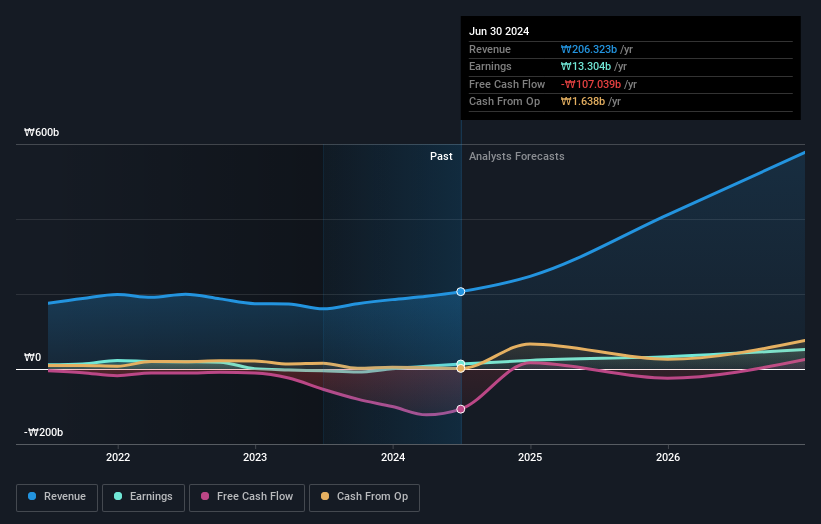Select the blue Revenue data point marker
Screen dimensions: 821x524
pyautogui.click(x=461, y=292)
